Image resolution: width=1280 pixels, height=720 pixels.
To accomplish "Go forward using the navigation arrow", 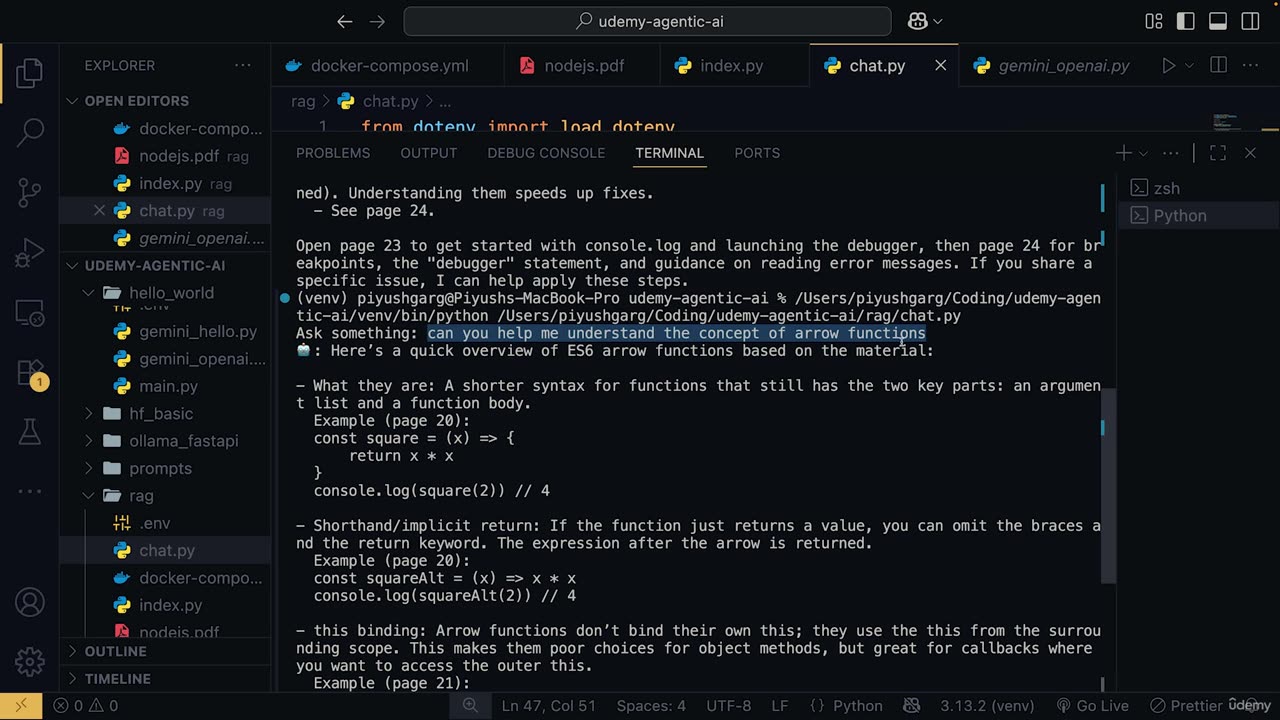I will click(377, 21).
